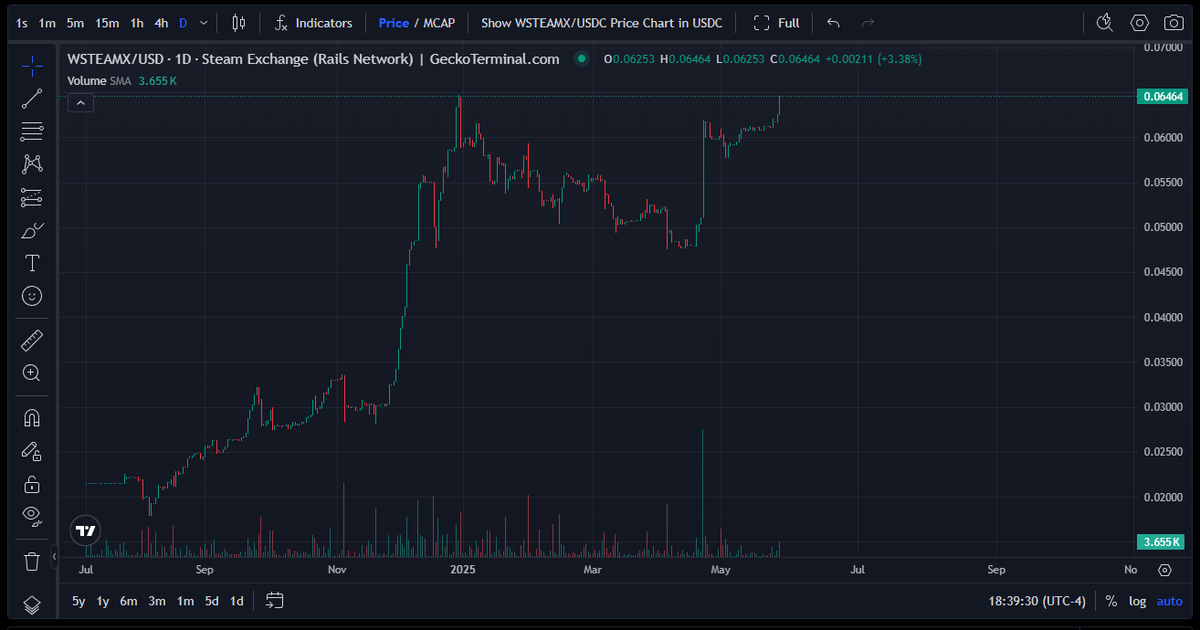Open timezone menu showing UTC-4
This screenshot has height=630, width=1200.
click(1037, 601)
